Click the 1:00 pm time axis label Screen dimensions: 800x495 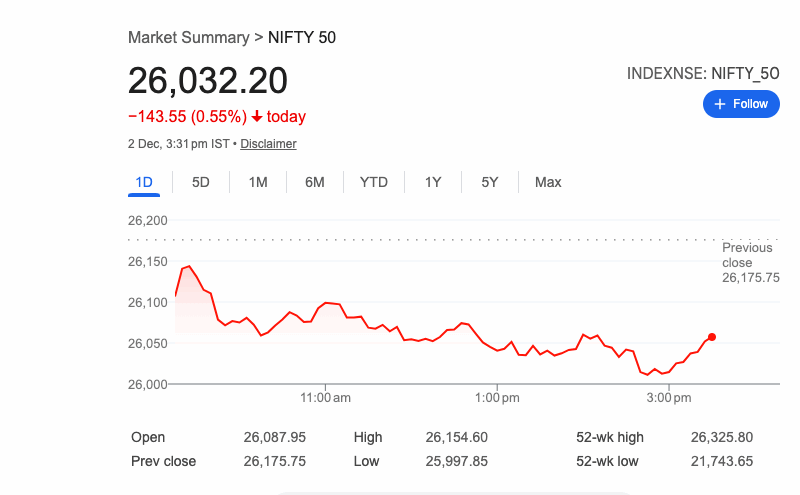[497, 398]
